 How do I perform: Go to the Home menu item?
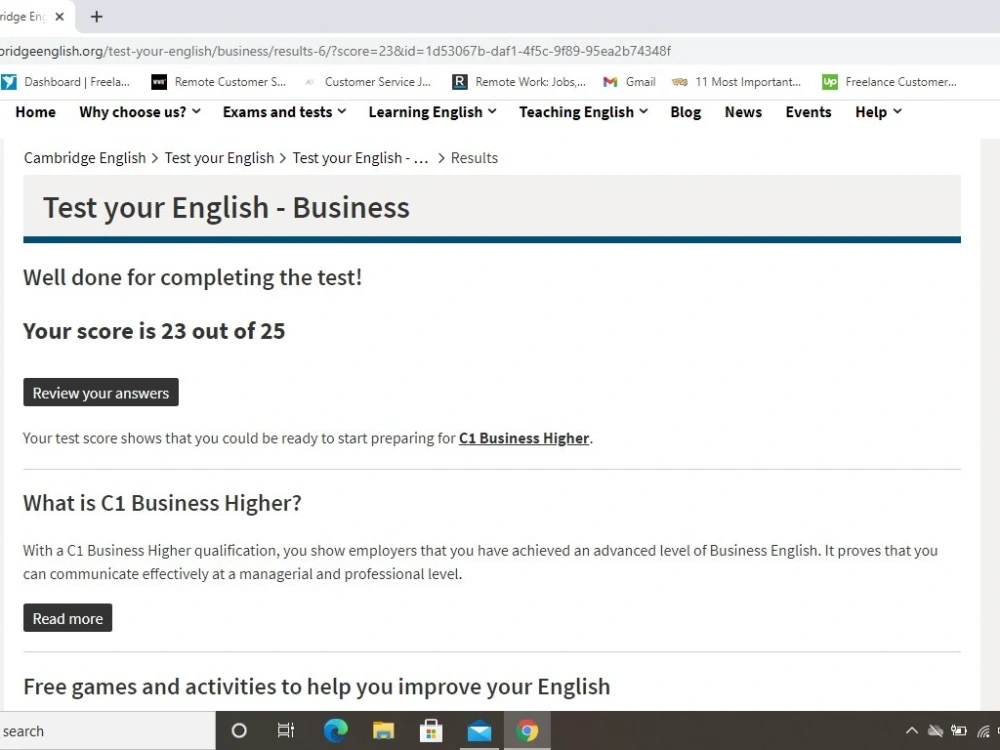pyautogui.click(x=36, y=112)
